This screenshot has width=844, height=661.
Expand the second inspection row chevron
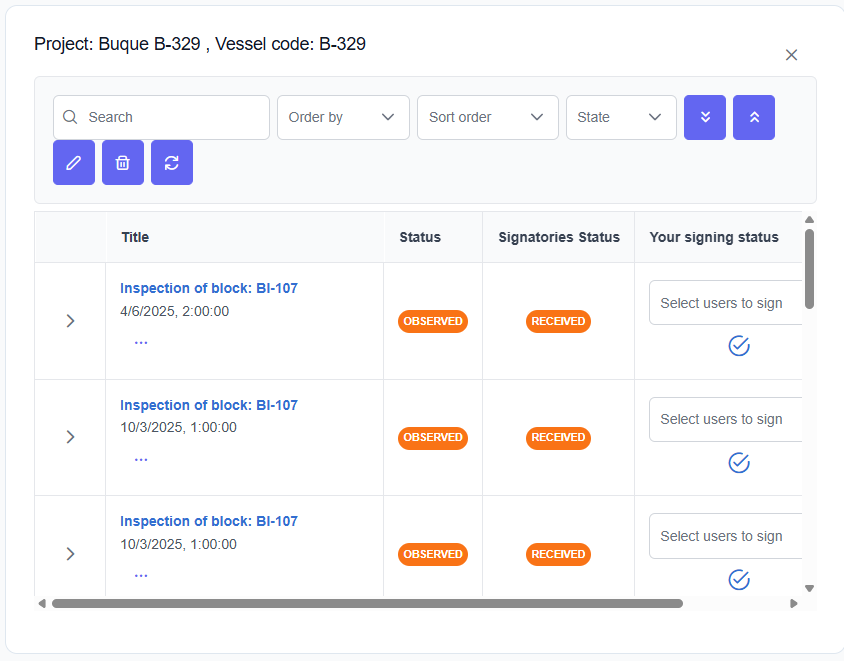70,437
